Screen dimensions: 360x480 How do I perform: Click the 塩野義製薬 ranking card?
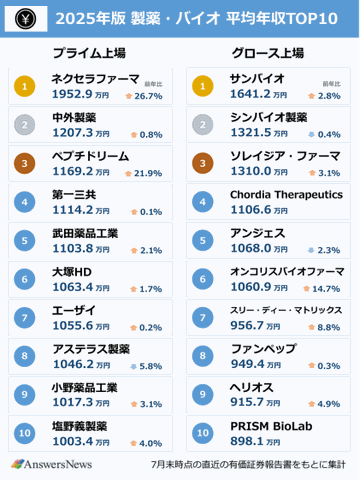pyautogui.click(x=90, y=433)
